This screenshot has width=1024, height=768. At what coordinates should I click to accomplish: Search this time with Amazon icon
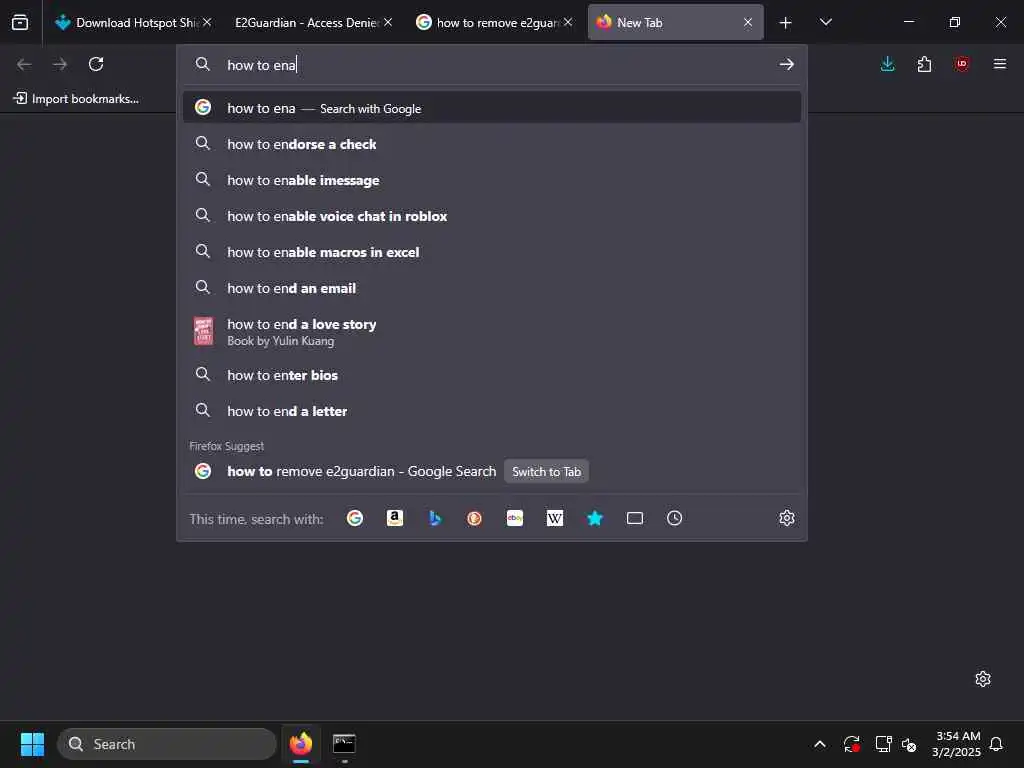(394, 518)
